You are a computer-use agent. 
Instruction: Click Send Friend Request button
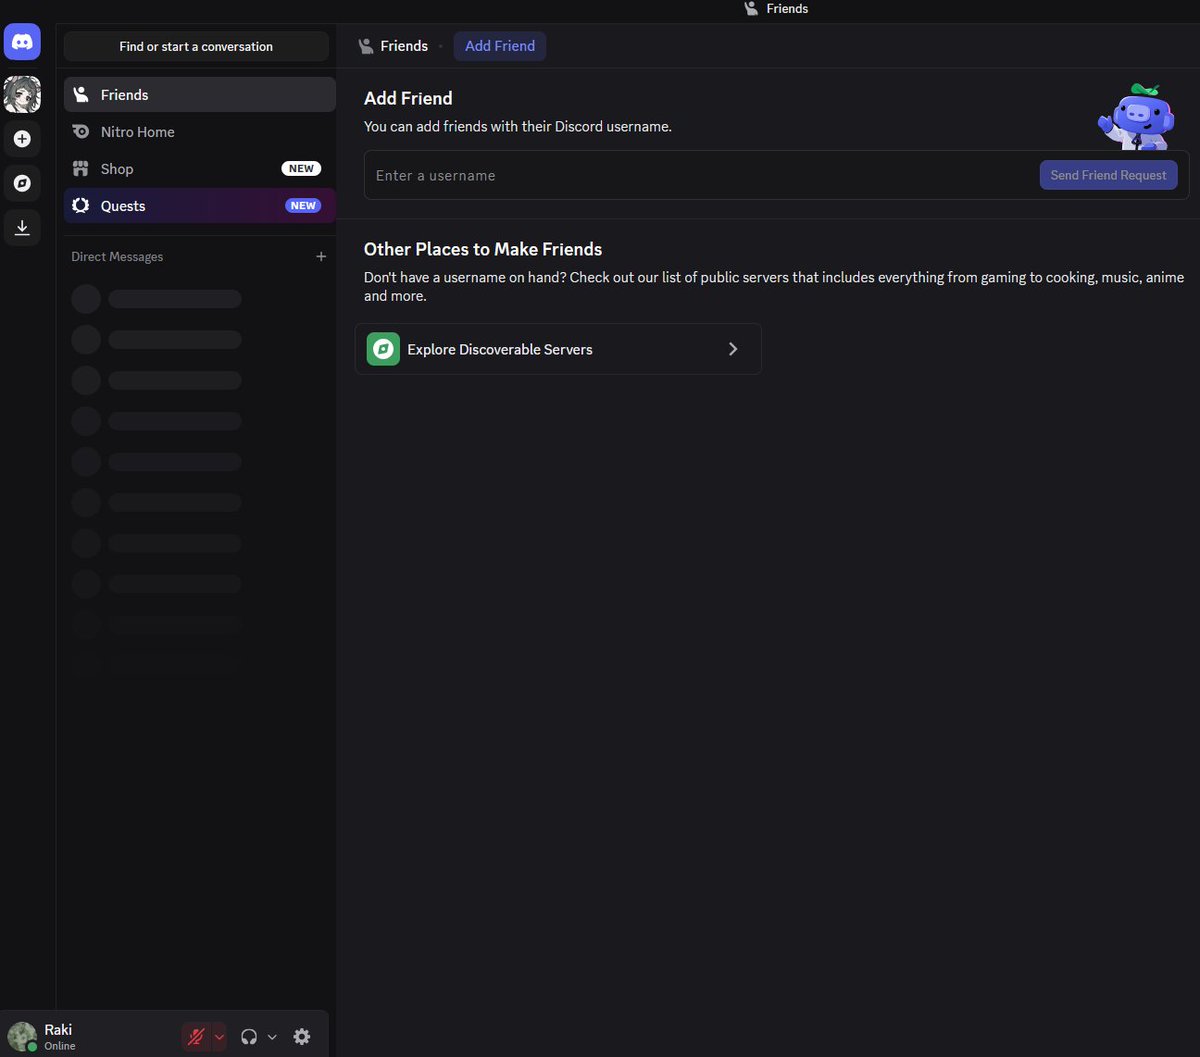point(1108,175)
